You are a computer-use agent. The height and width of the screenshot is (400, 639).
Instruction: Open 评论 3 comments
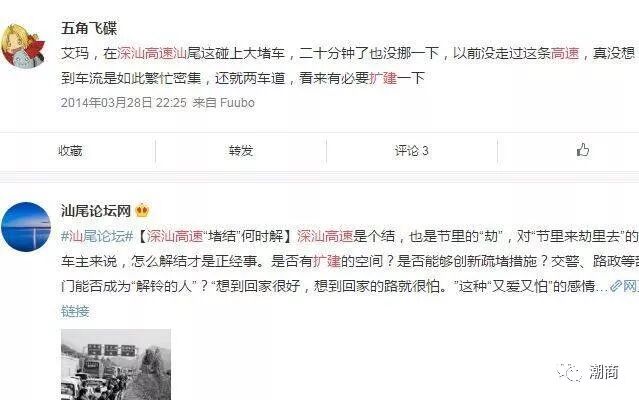click(411, 151)
